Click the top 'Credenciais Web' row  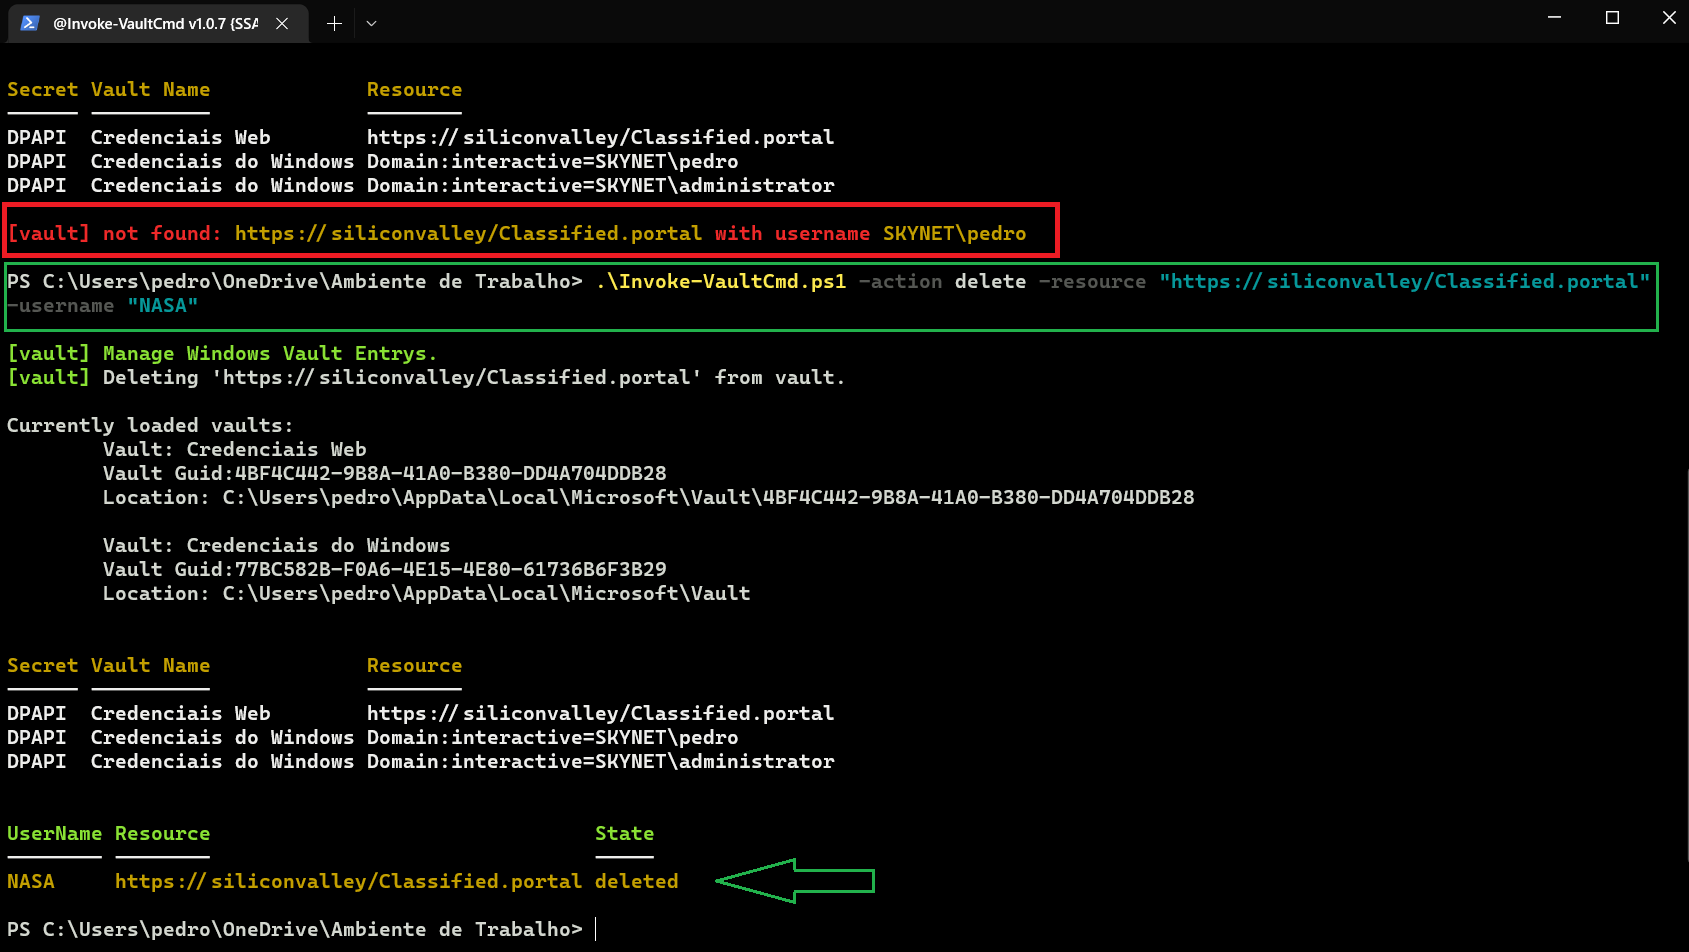click(x=421, y=137)
